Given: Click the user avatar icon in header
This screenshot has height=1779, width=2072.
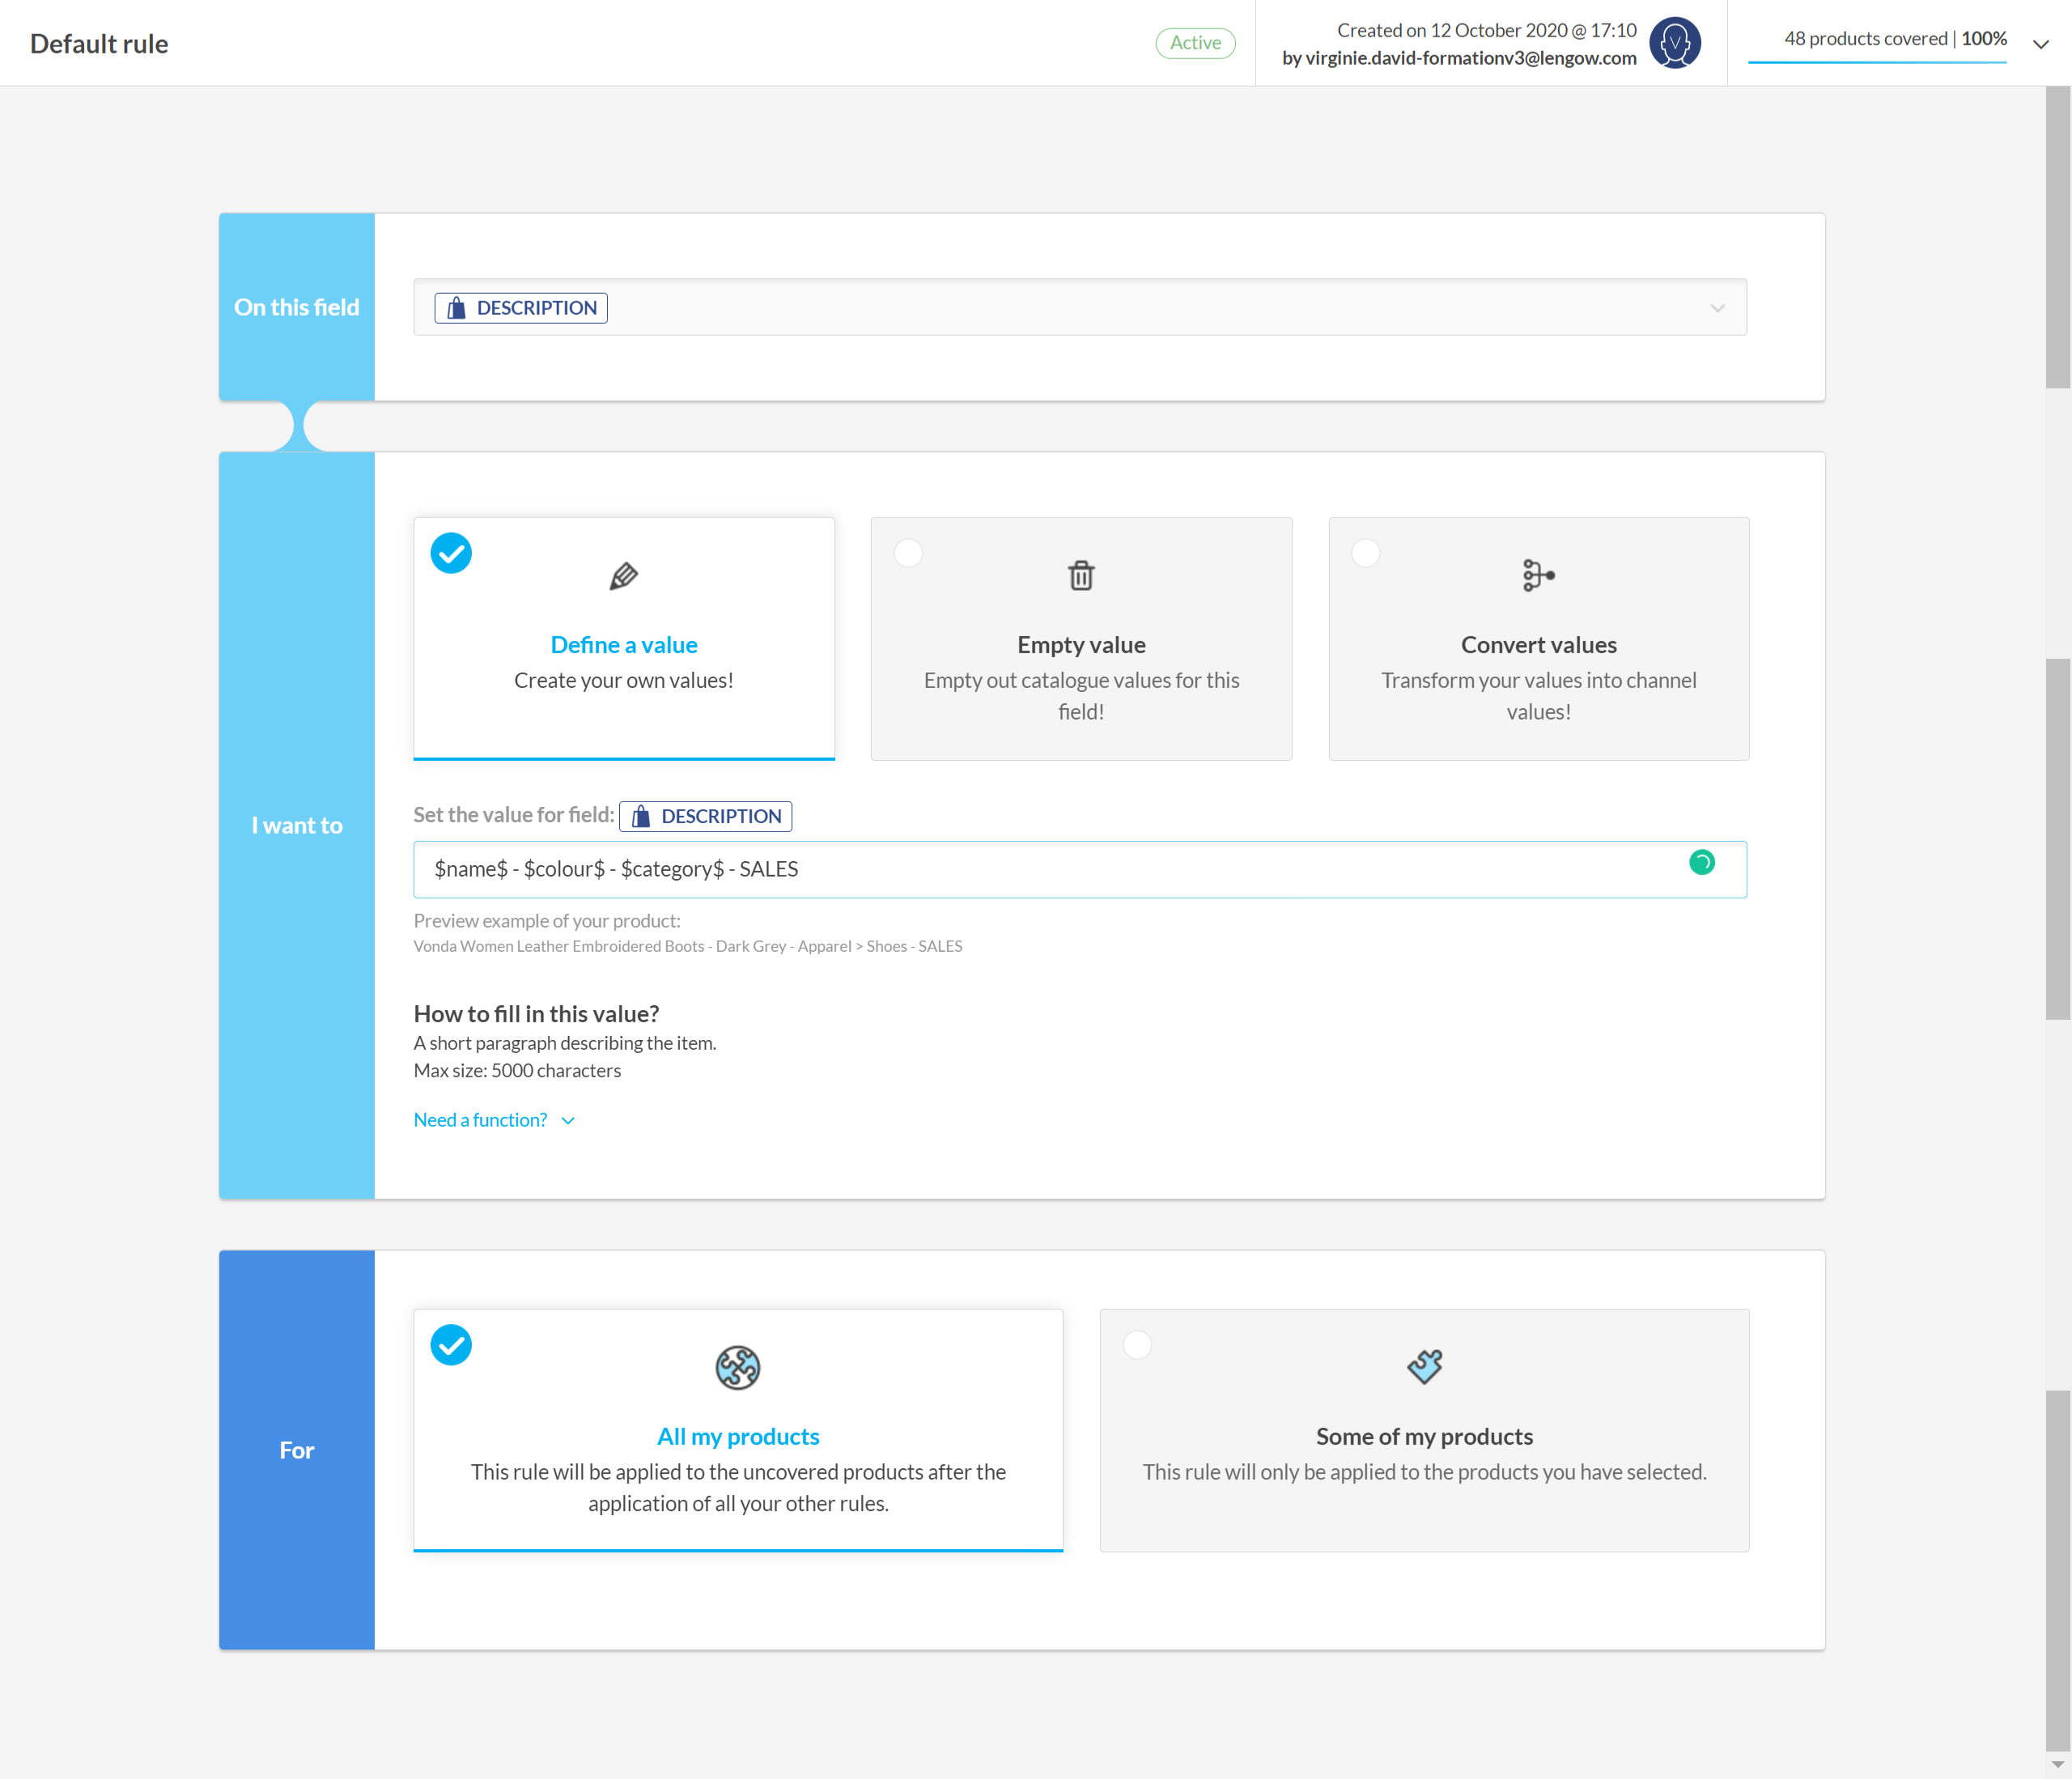Looking at the screenshot, I should coord(1675,43).
